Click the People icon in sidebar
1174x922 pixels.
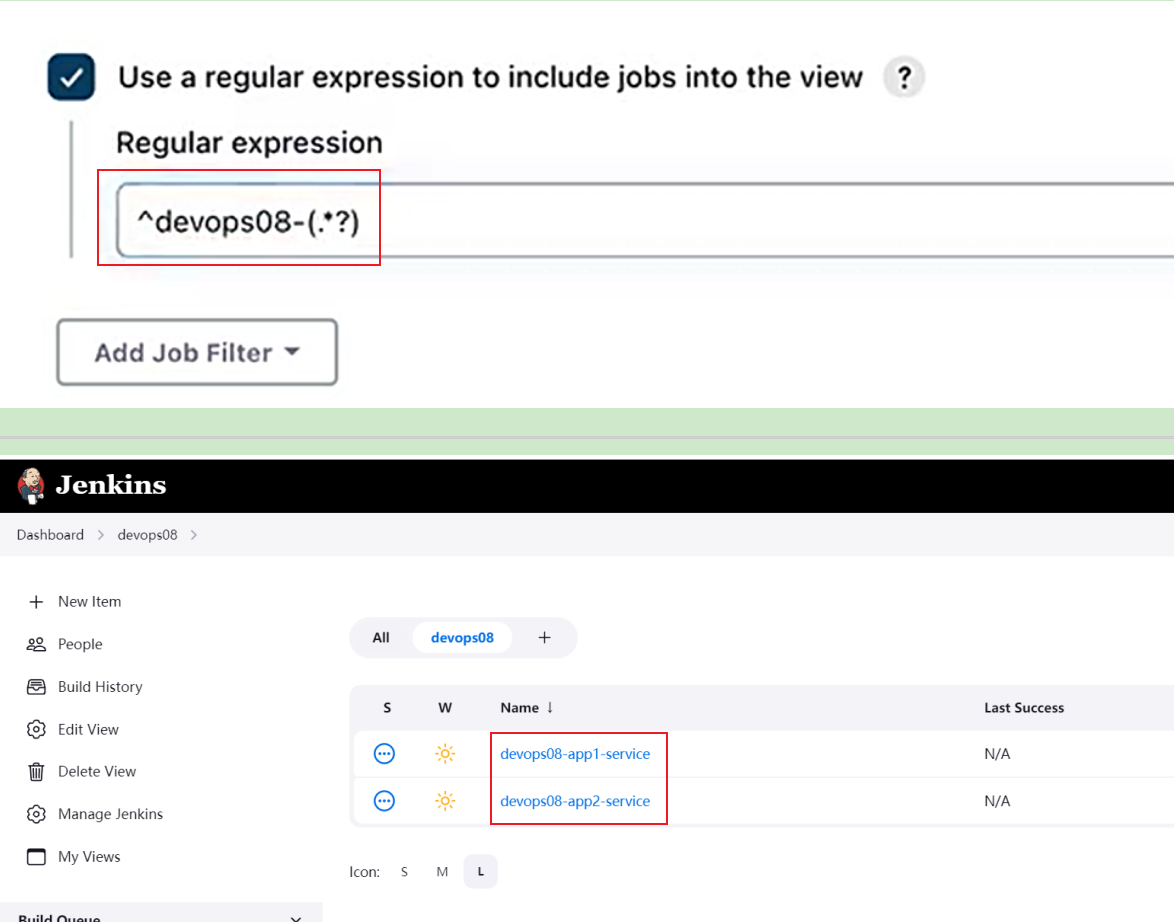(x=36, y=644)
